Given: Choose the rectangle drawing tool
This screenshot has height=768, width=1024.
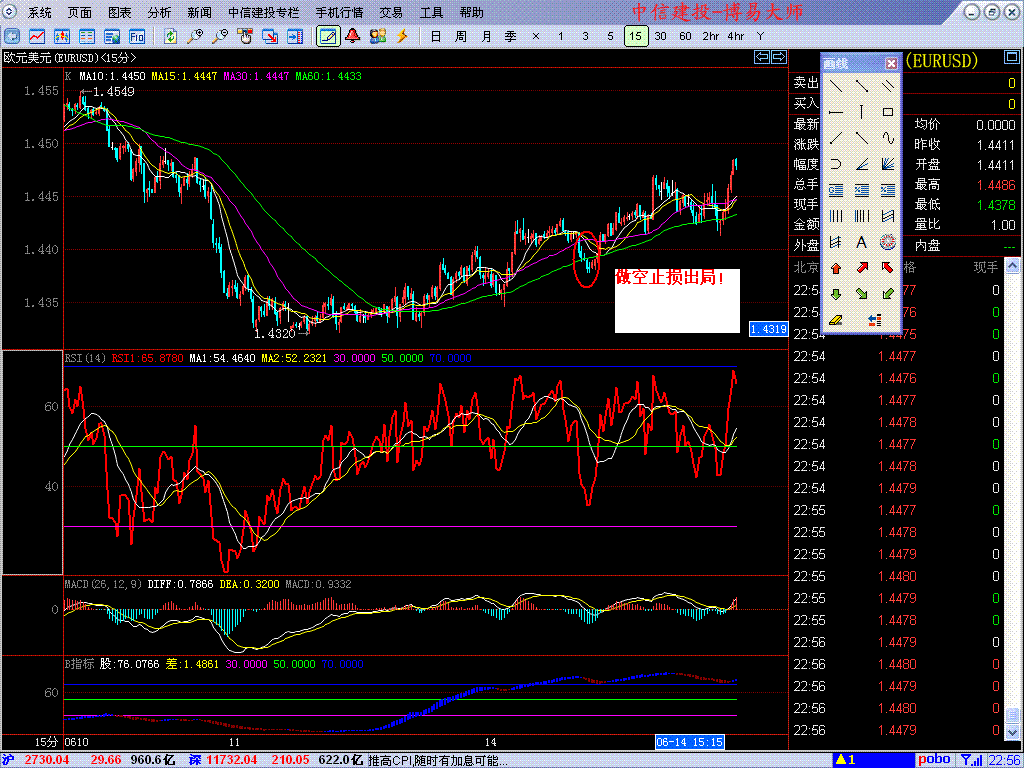Looking at the screenshot, I should (x=887, y=112).
